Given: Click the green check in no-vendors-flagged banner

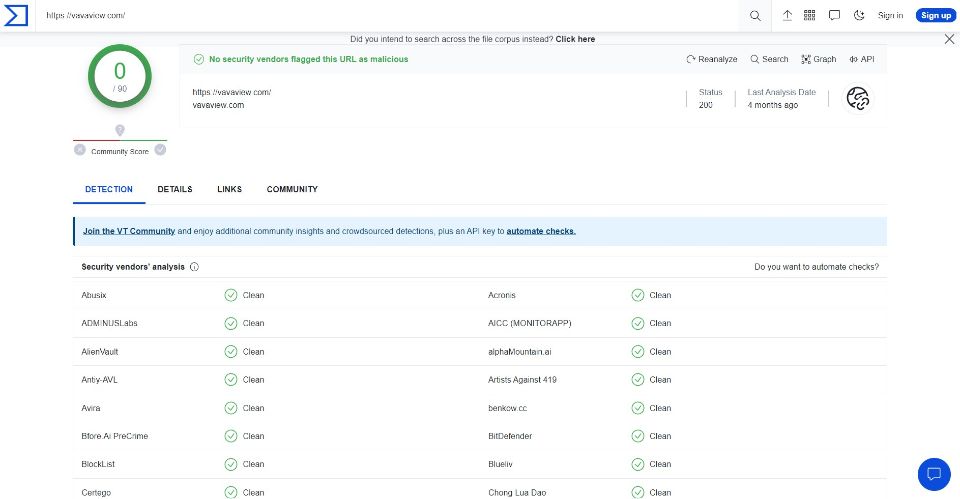Looking at the screenshot, I should click(x=198, y=59).
